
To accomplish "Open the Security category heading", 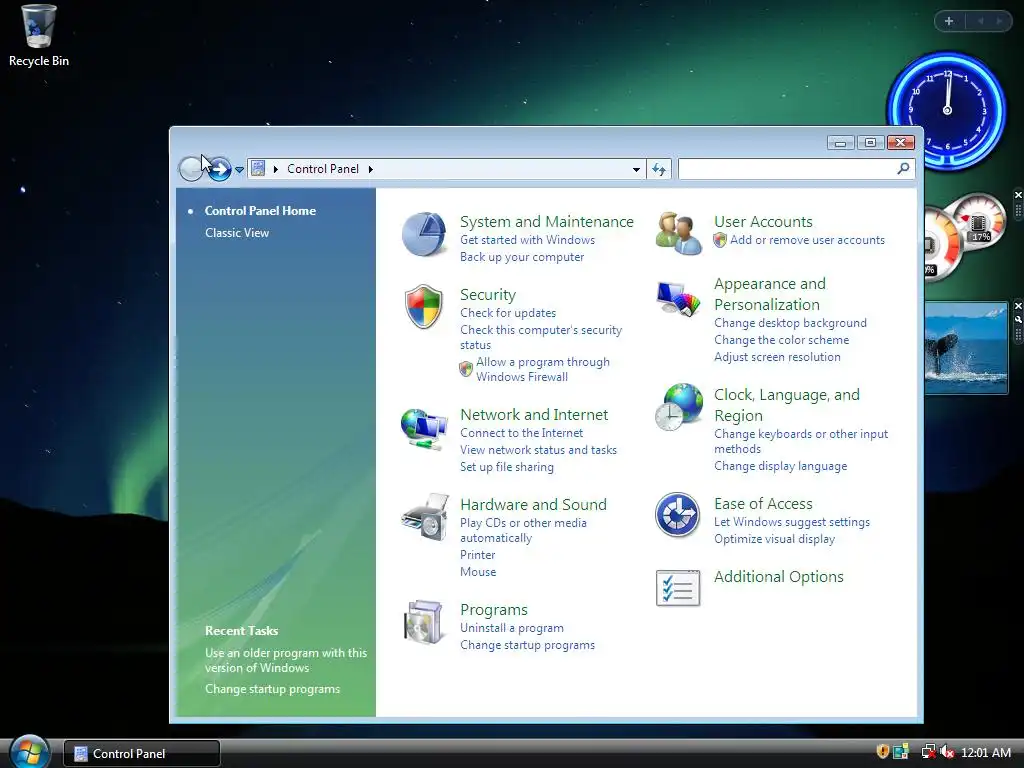I will [488, 295].
